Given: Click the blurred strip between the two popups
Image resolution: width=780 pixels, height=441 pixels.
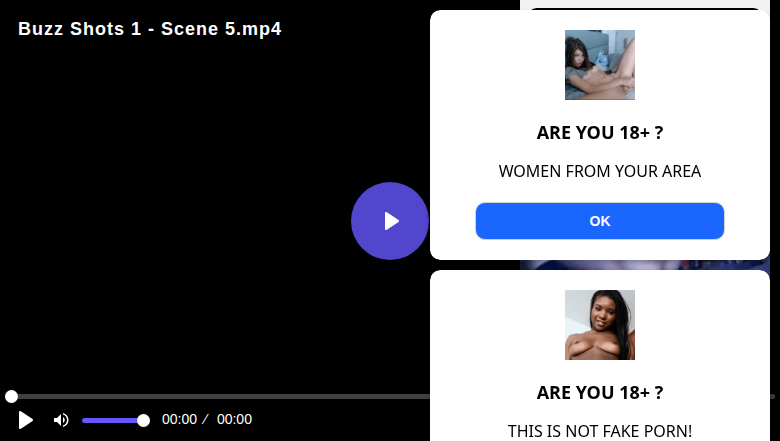Looking at the screenshot, I should 645,265.
